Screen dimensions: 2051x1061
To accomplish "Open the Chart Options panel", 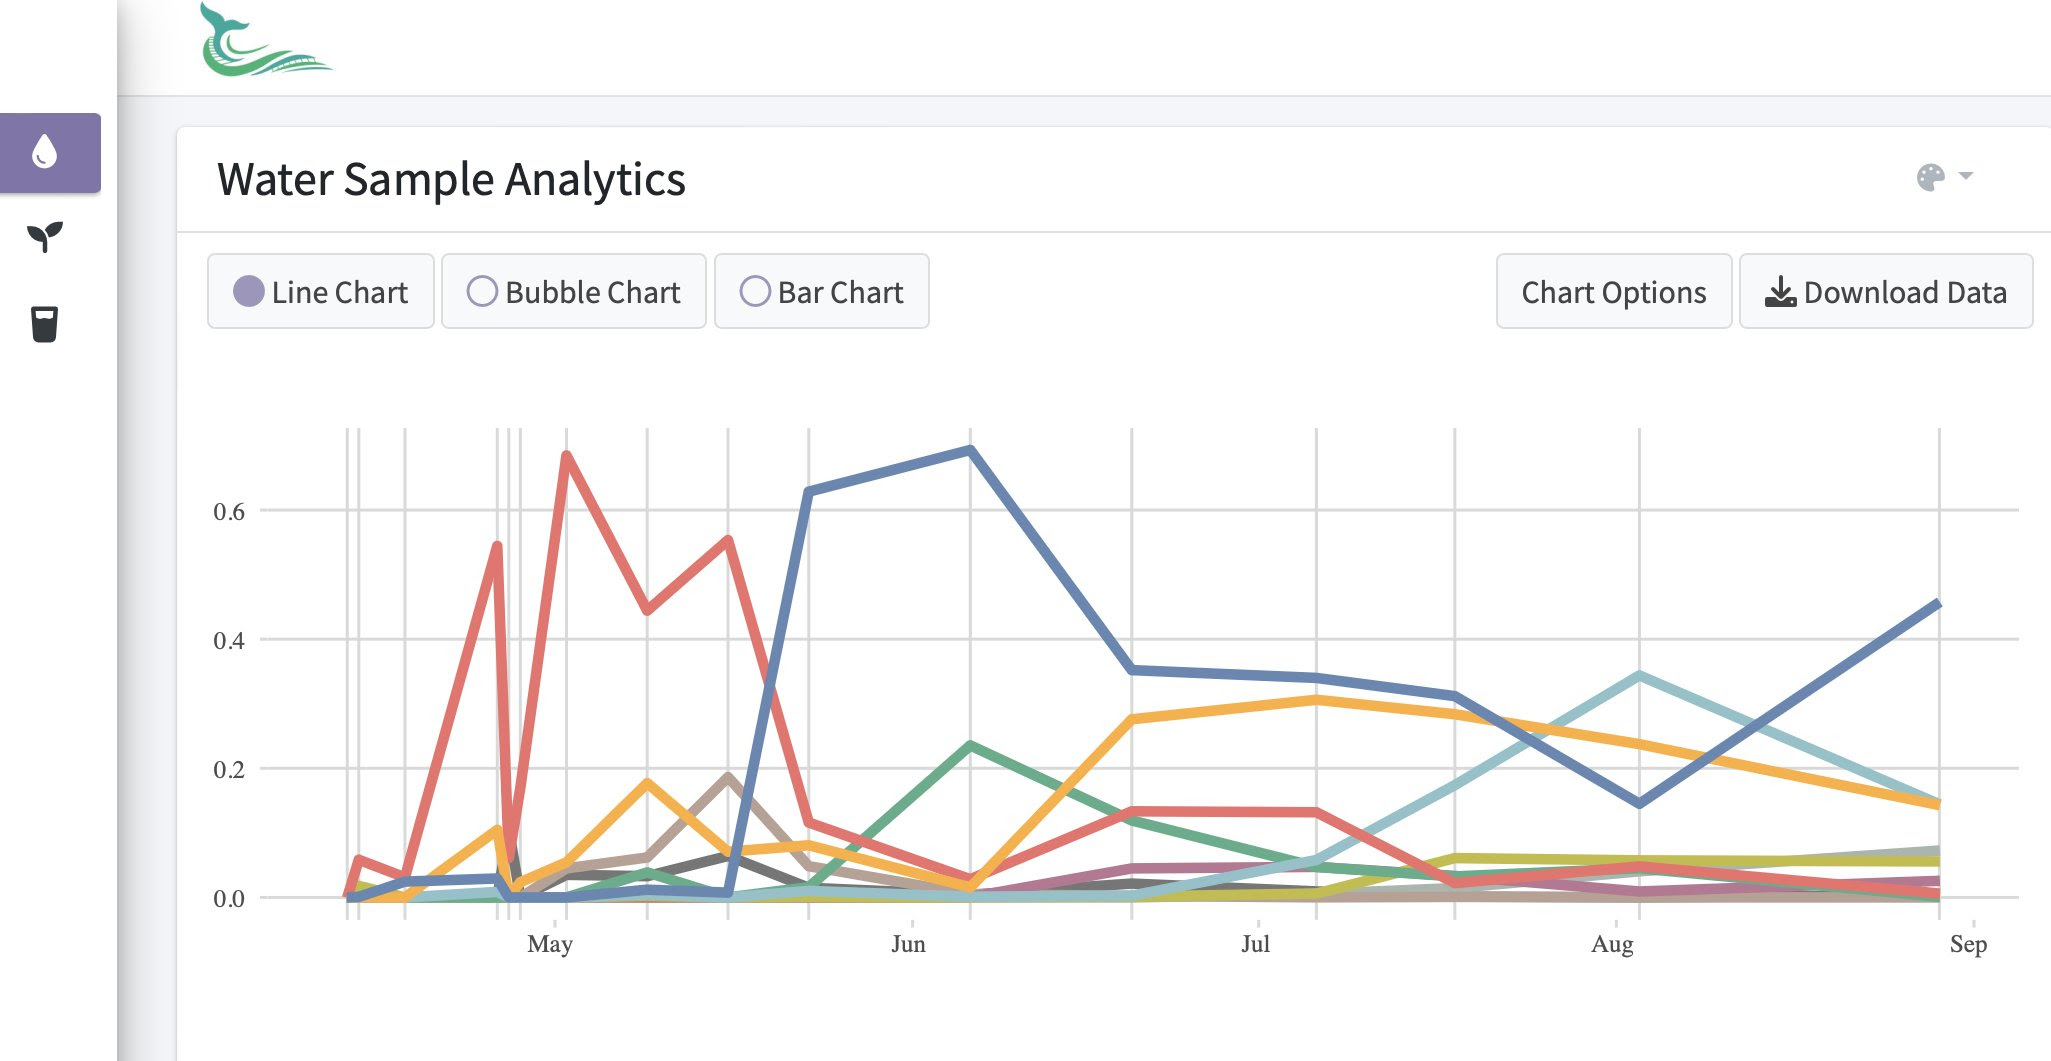I will pos(1613,292).
